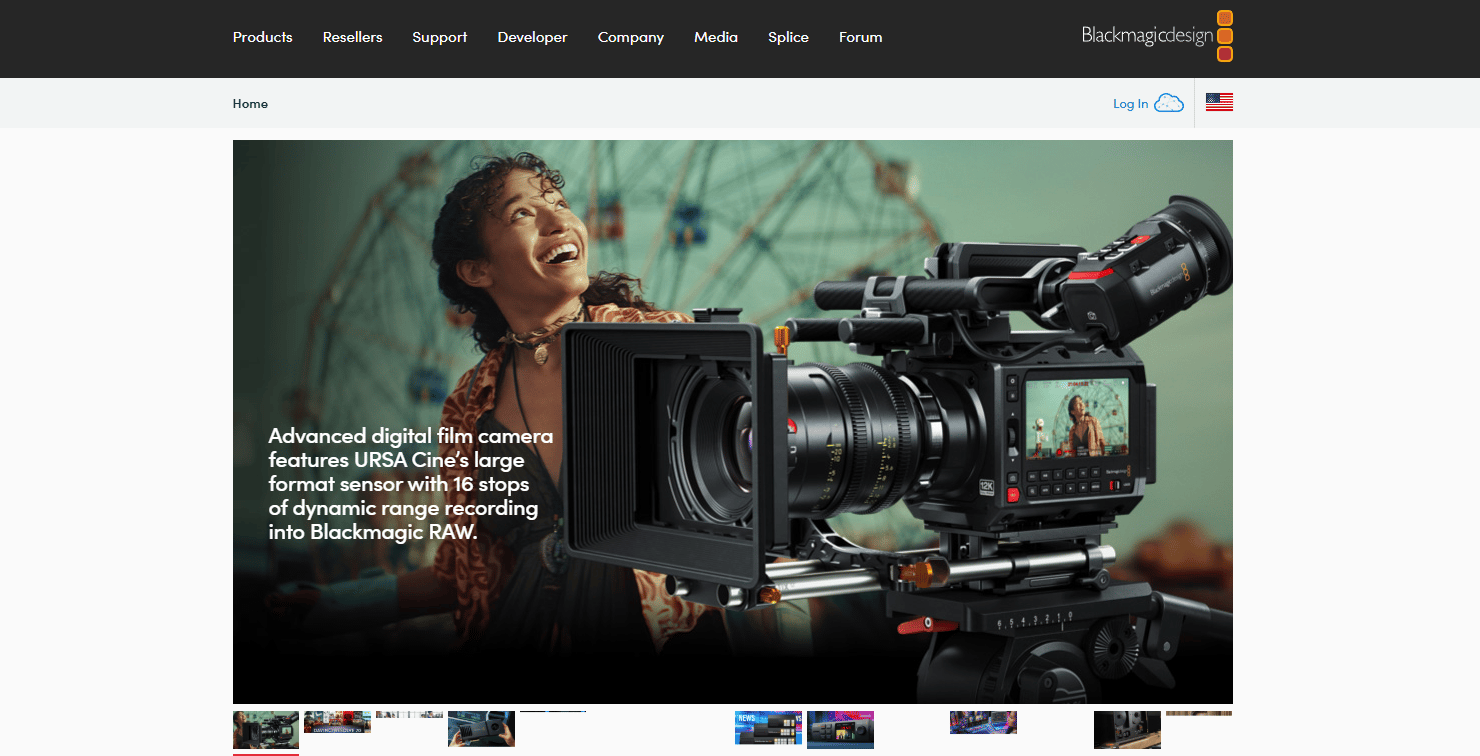
Task: Go to the Resellers page
Action: tap(353, 37)
